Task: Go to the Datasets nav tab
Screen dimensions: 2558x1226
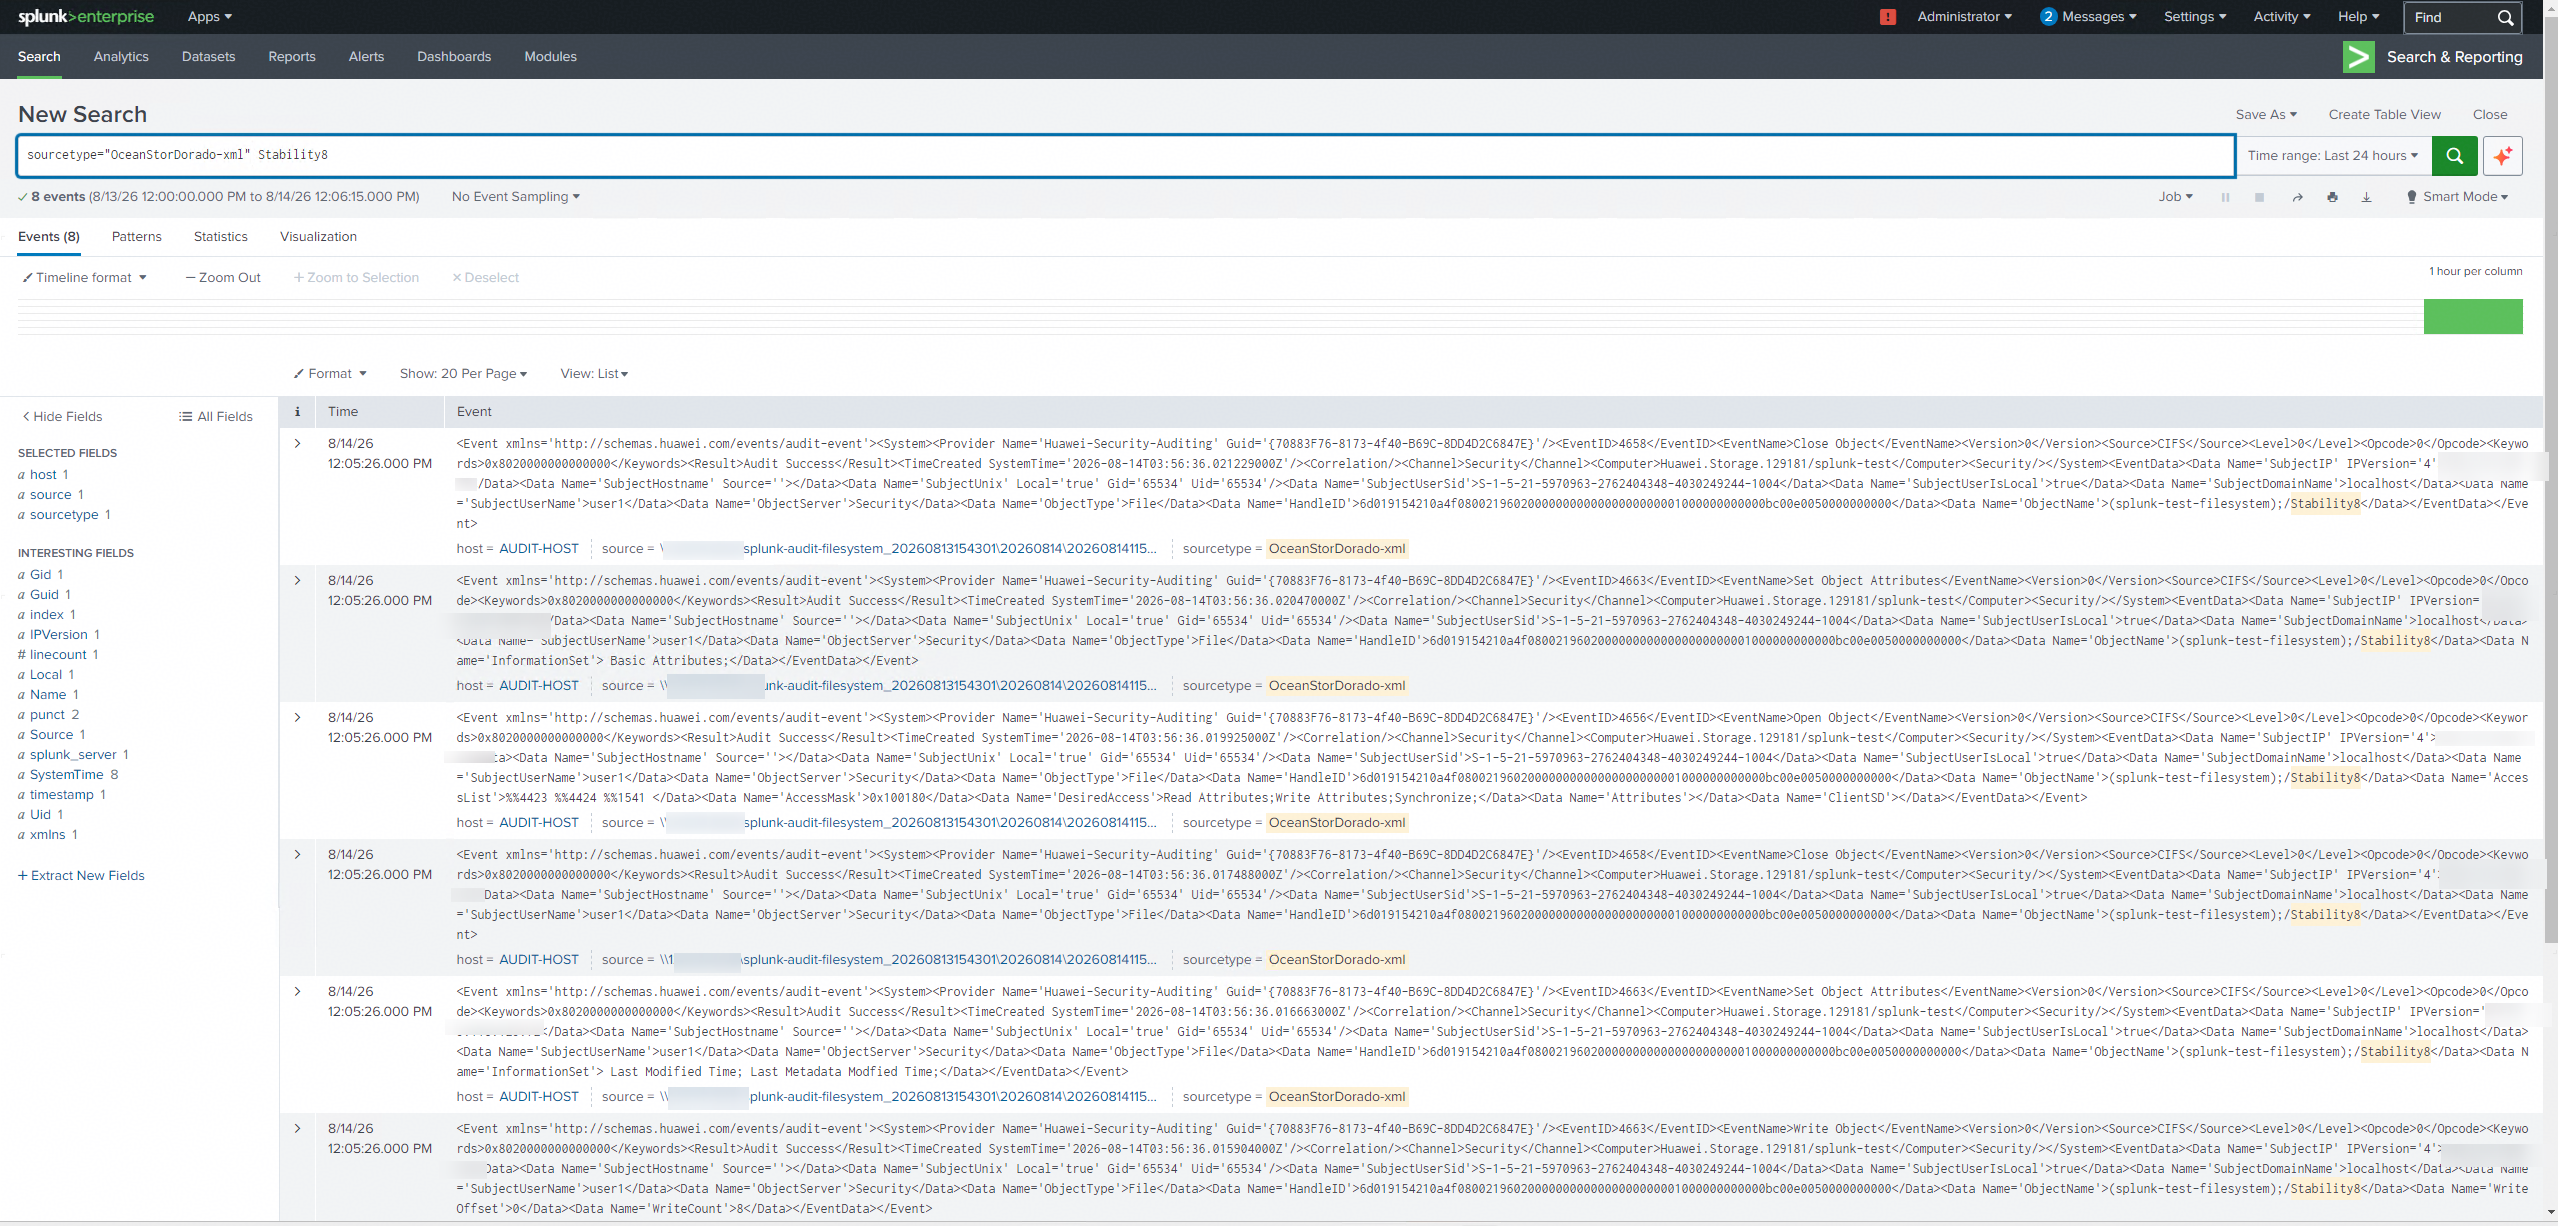Action: point(208,57)
